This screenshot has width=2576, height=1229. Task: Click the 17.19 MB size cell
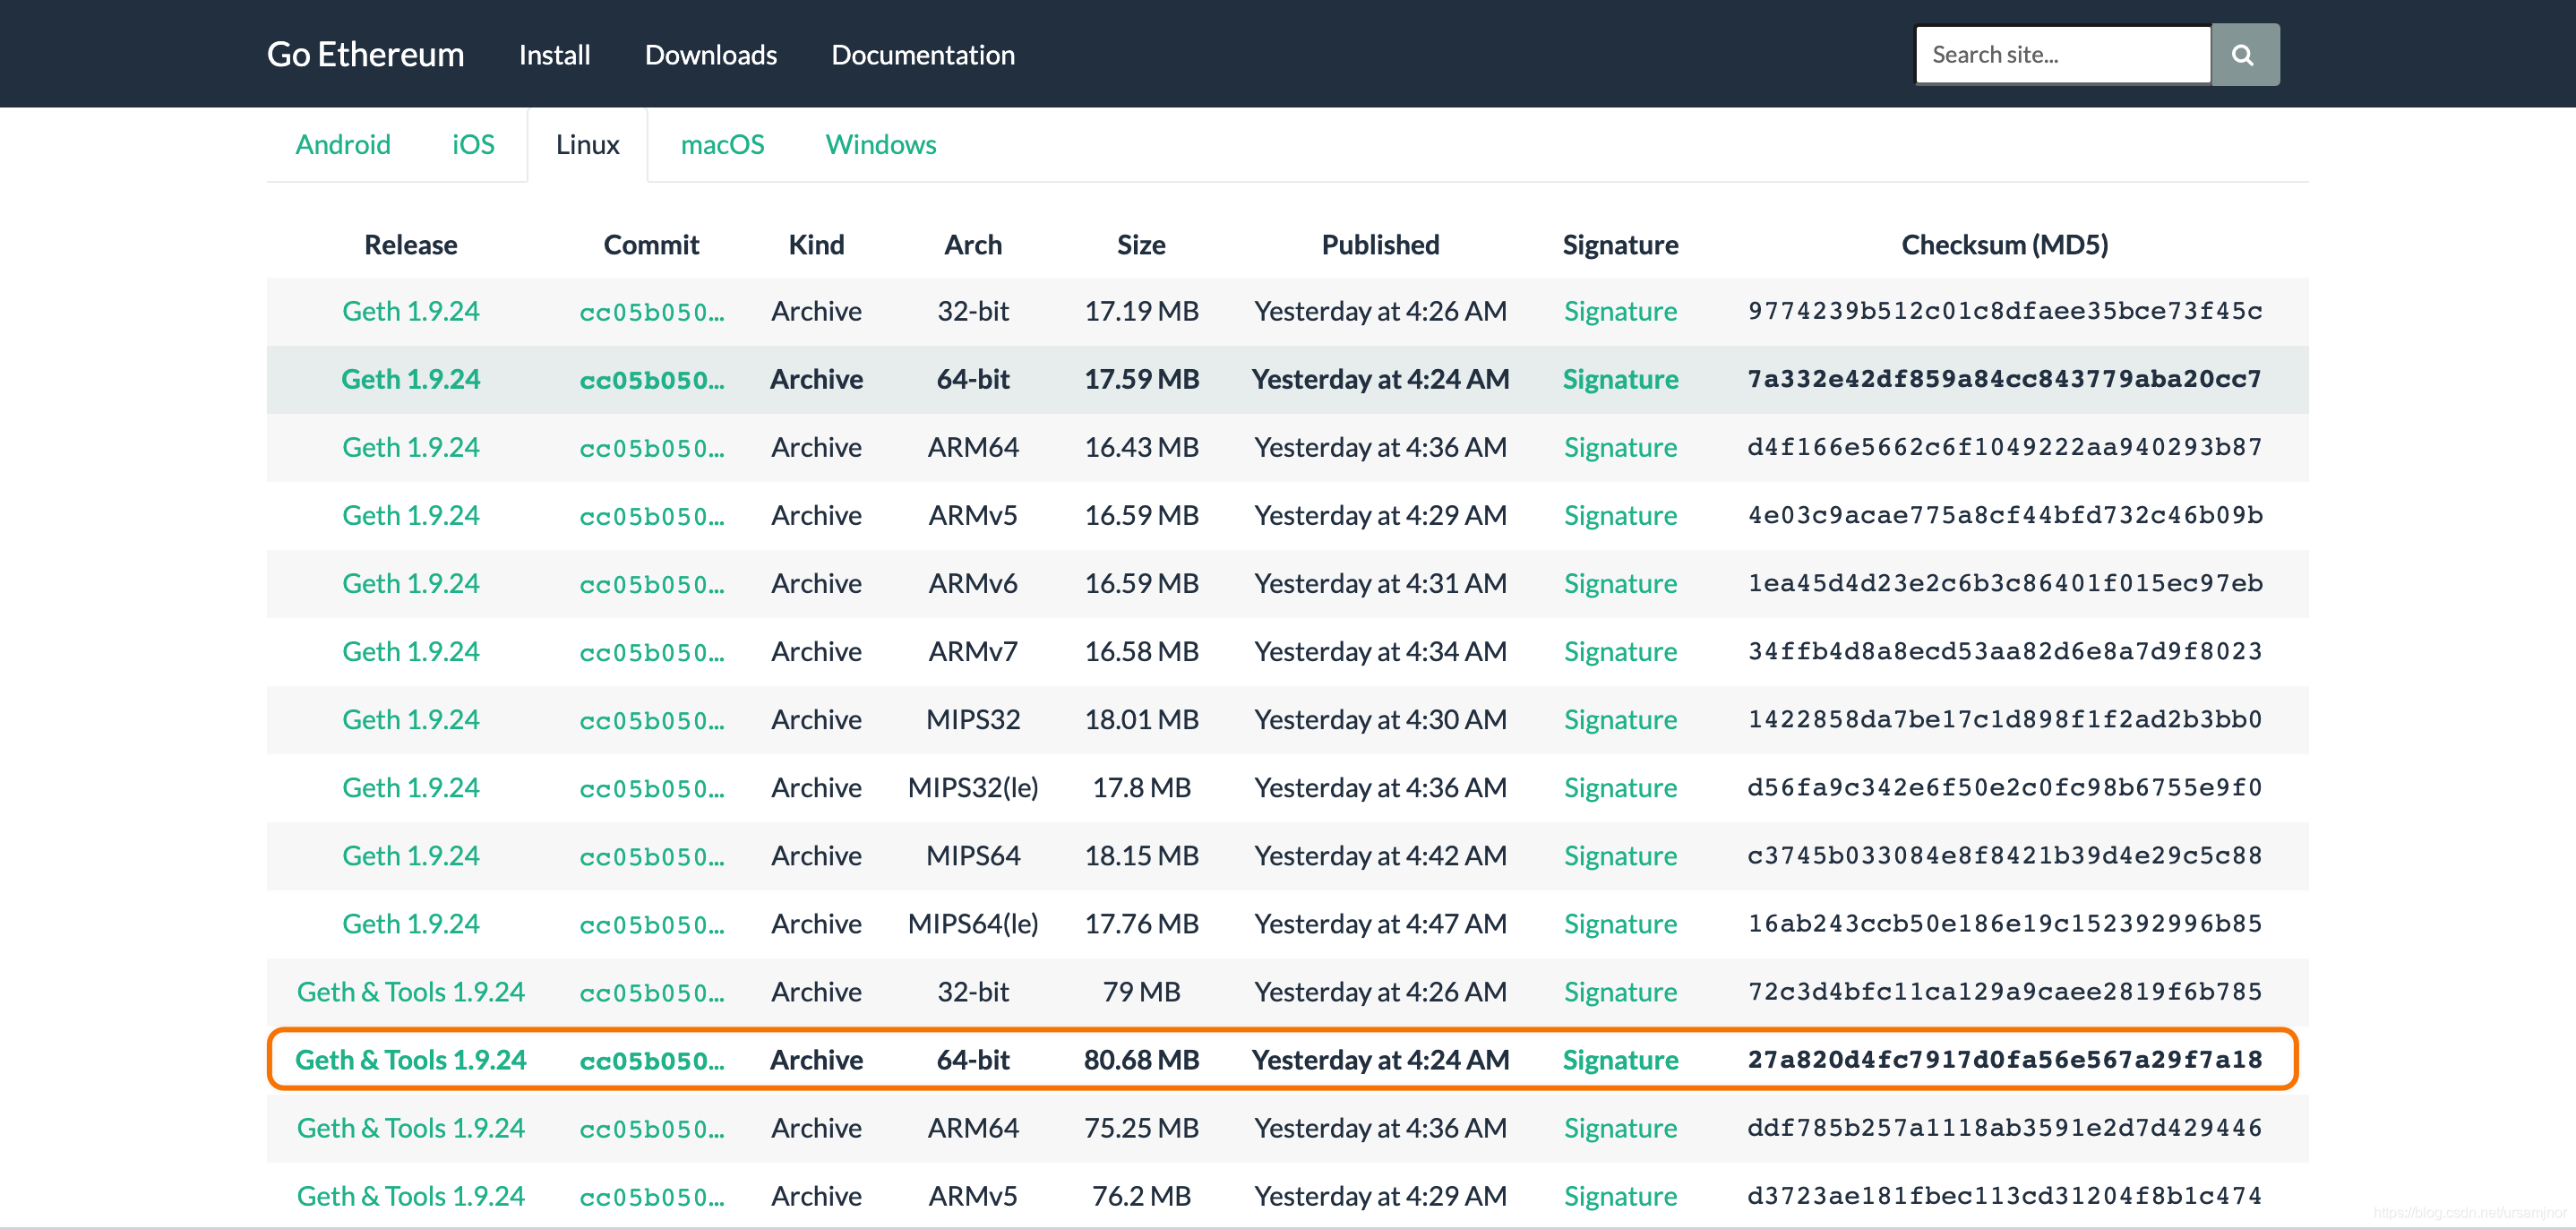coord(1141,311)
